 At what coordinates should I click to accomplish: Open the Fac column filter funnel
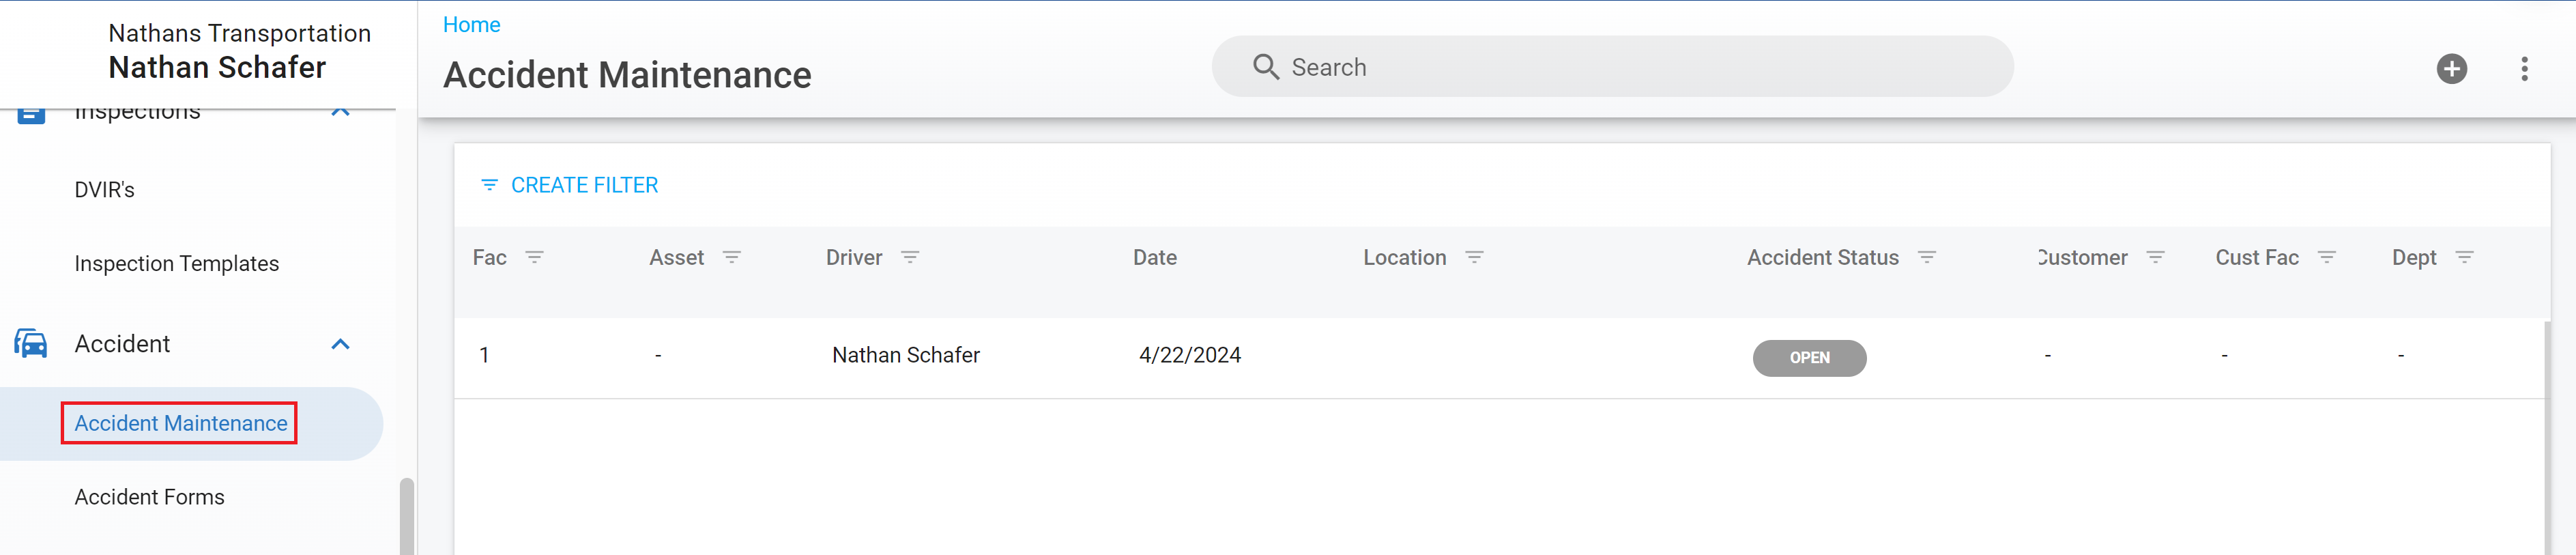pyautogui.click(x=536, y=257)
